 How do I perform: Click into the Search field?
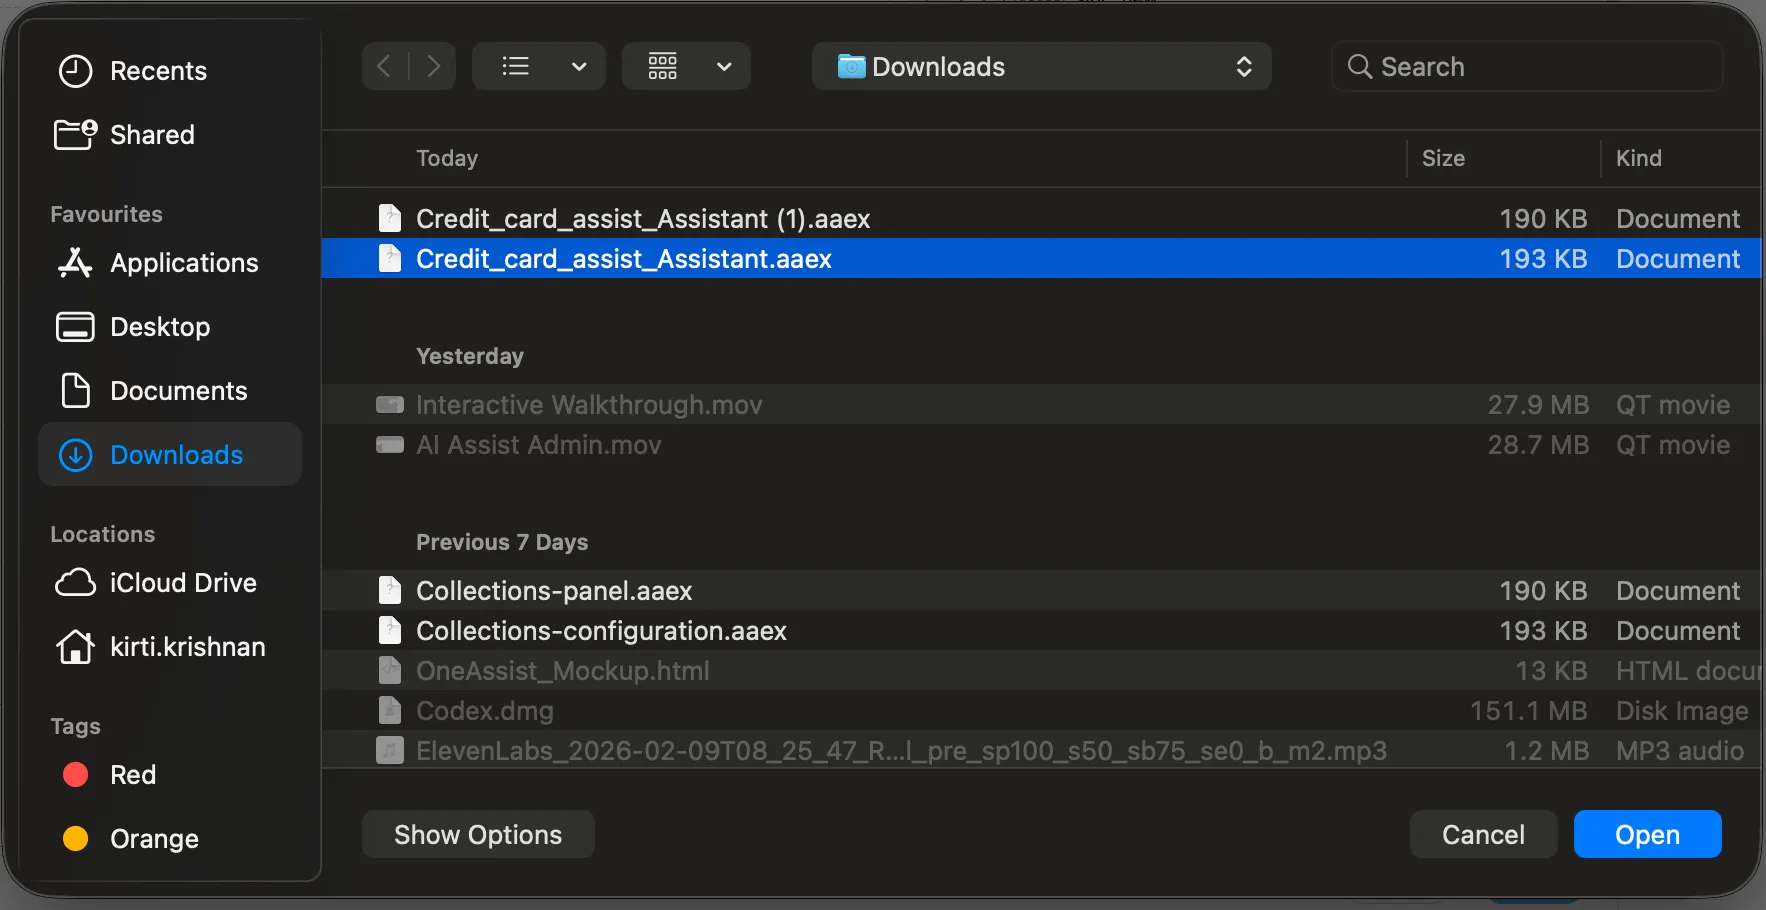[1527, 66]
